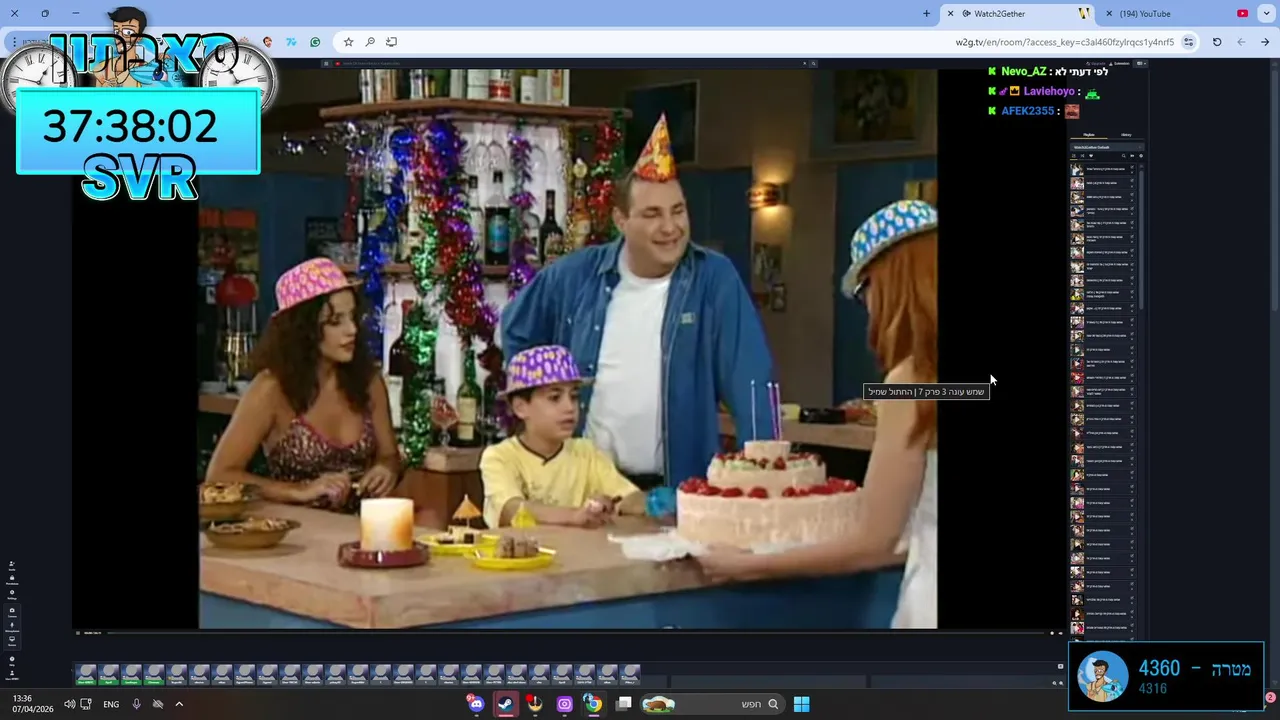Open the Grammarly green extension icon
This screenshot has width=1280, height=720.
(315, 42)
